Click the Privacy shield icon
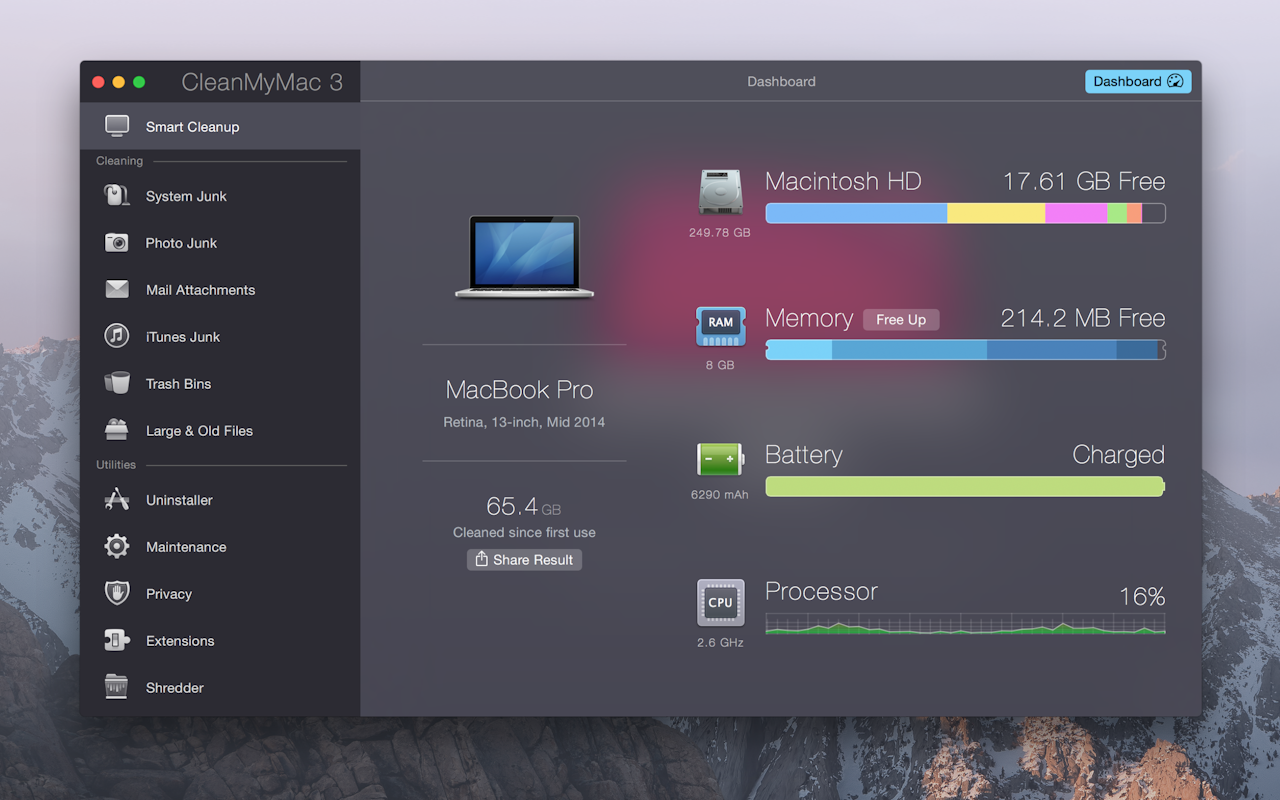This screenshot has width=1280, height=800. point(117,594)
